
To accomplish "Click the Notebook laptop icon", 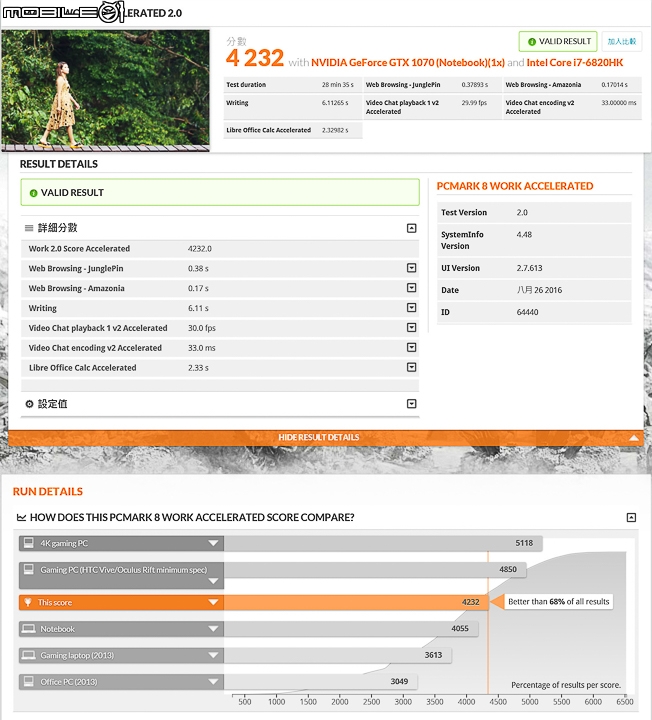I will click(x=28, y=629).
